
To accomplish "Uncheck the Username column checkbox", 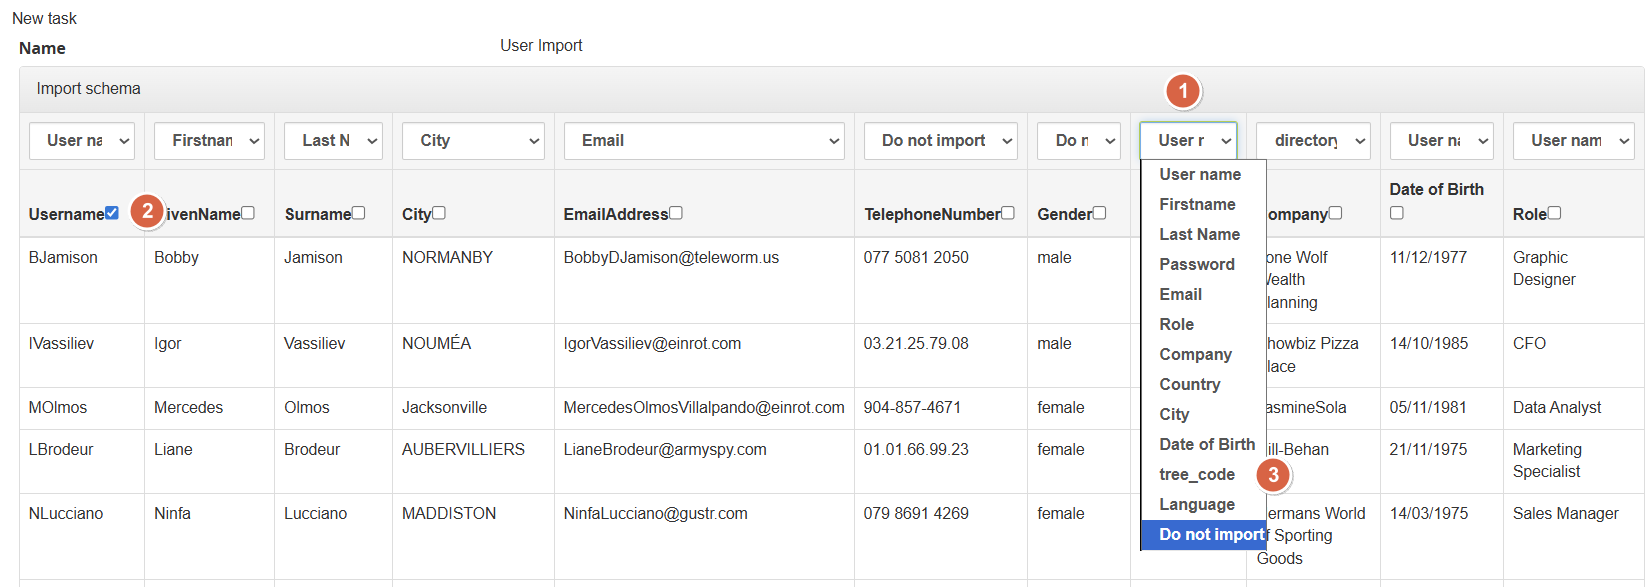I will pos(112,213).
